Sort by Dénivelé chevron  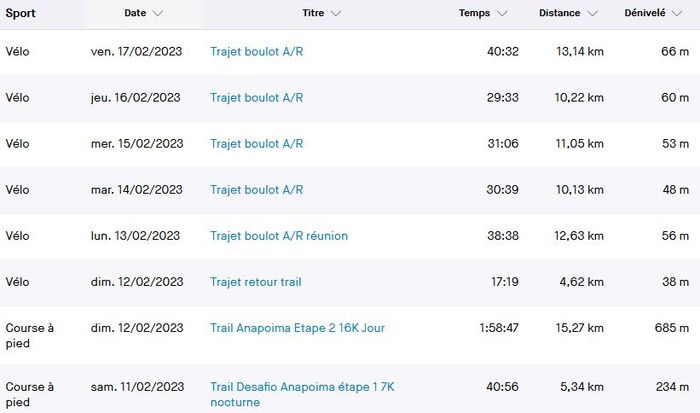pyautogui.click(x=686, y=14)
